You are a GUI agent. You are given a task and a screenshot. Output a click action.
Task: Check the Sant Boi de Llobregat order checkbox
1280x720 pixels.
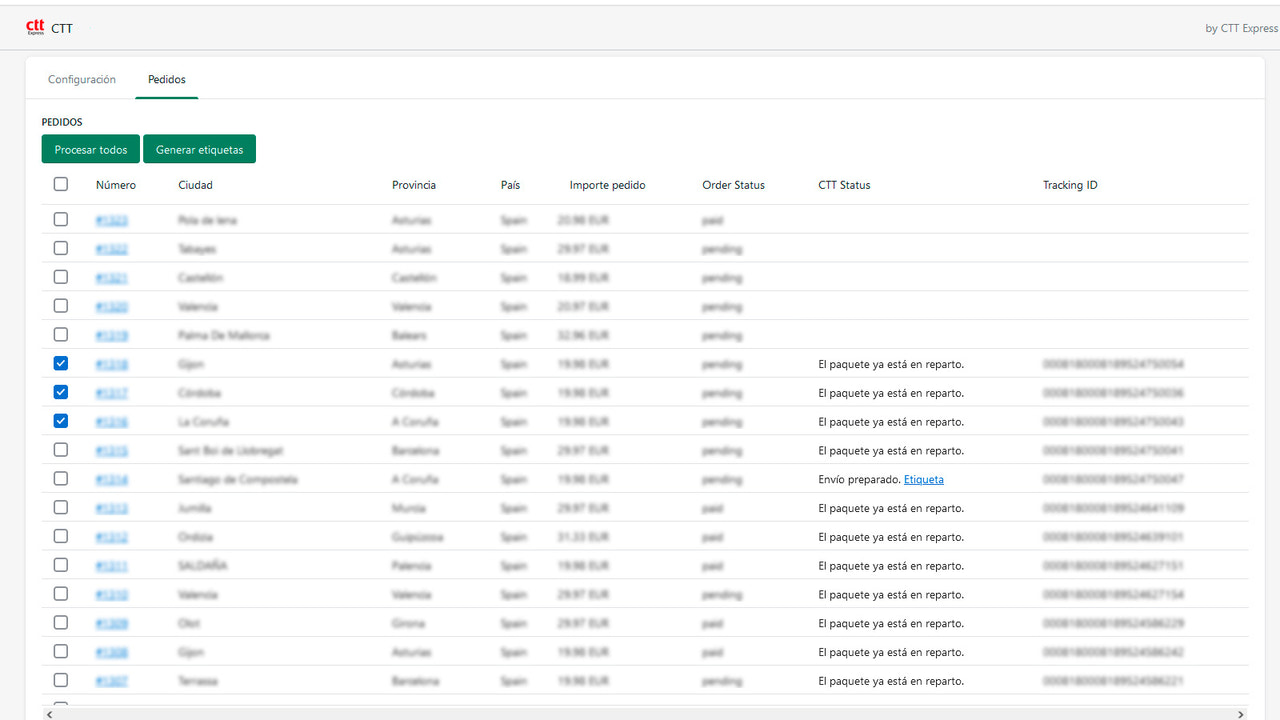[x=60, y=450]
